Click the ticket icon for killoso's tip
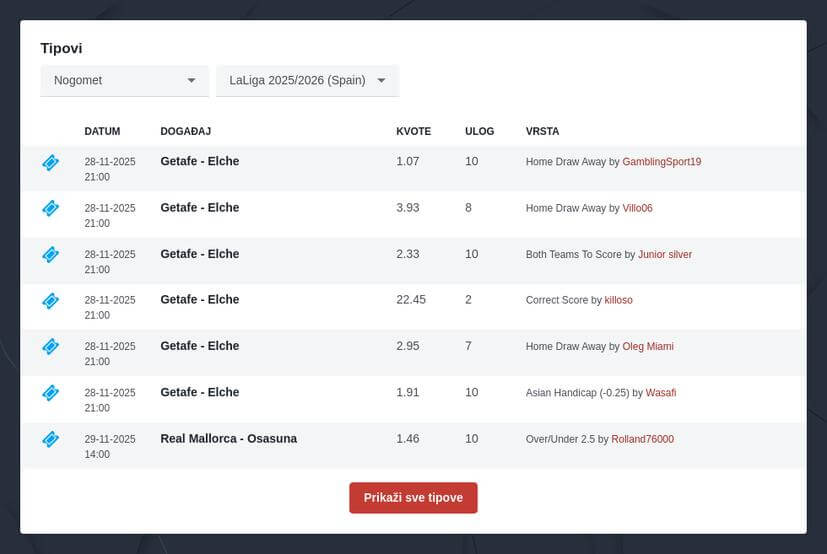The height and width of the screenshot is (554, 827). tap(50, 300)
